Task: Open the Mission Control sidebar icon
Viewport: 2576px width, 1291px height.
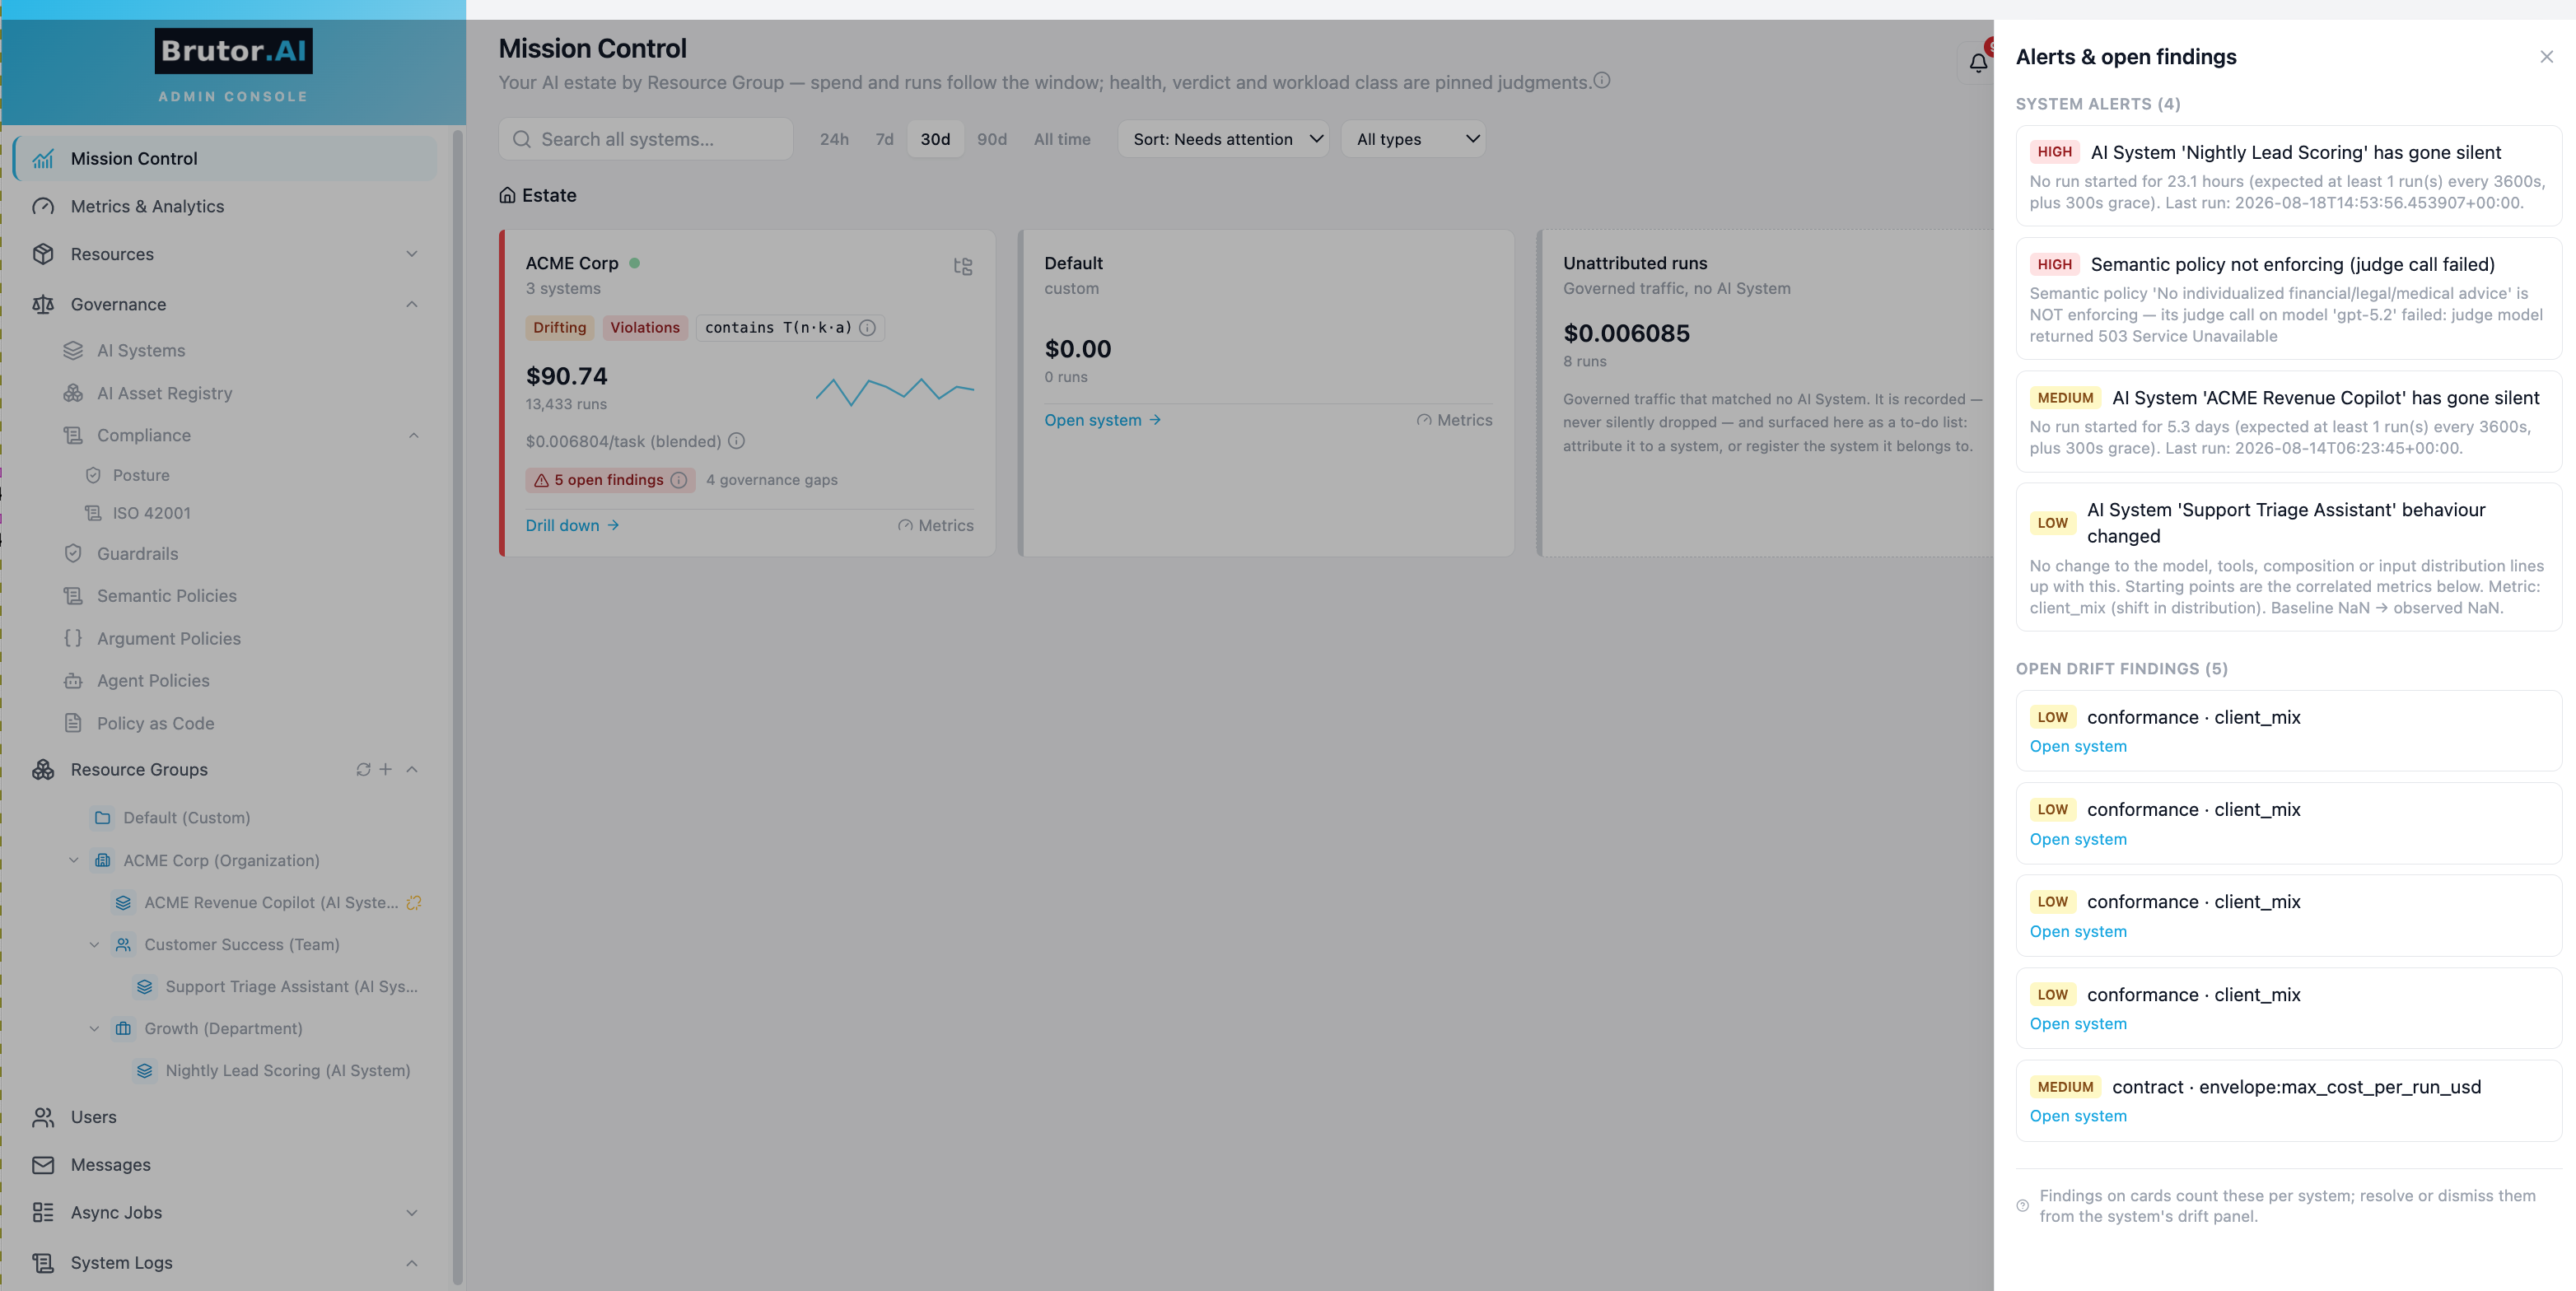Action: 43,159
